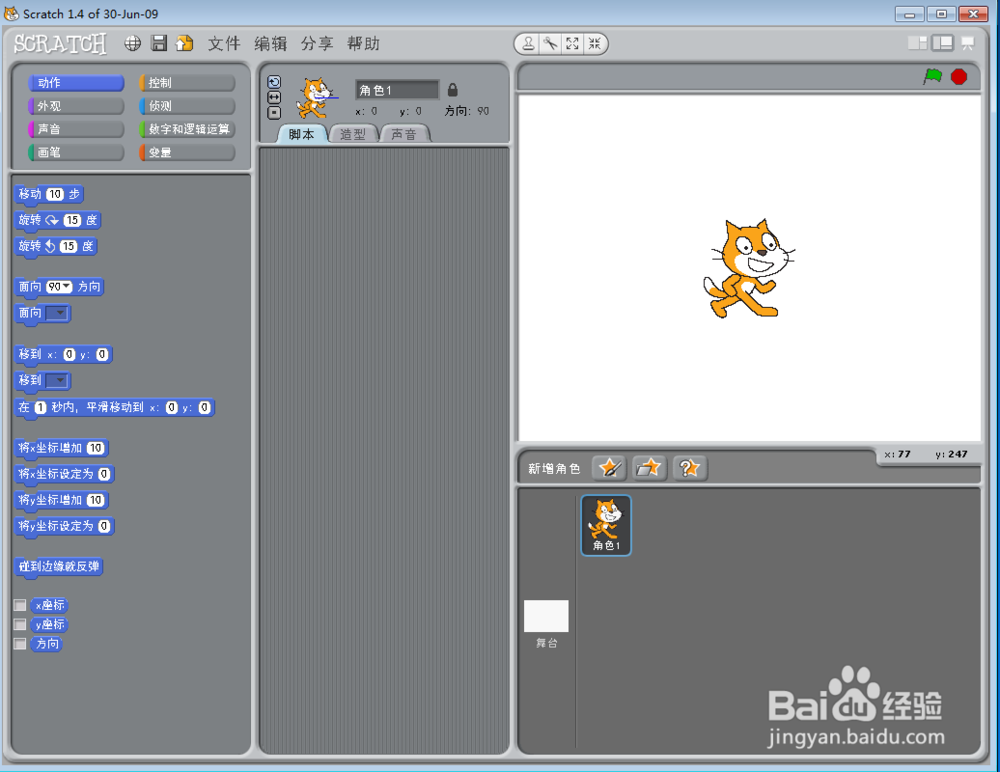Viewport: 1000px width, 772px height.
Task: Switch to full stage view
Action: tap(942, 43)
